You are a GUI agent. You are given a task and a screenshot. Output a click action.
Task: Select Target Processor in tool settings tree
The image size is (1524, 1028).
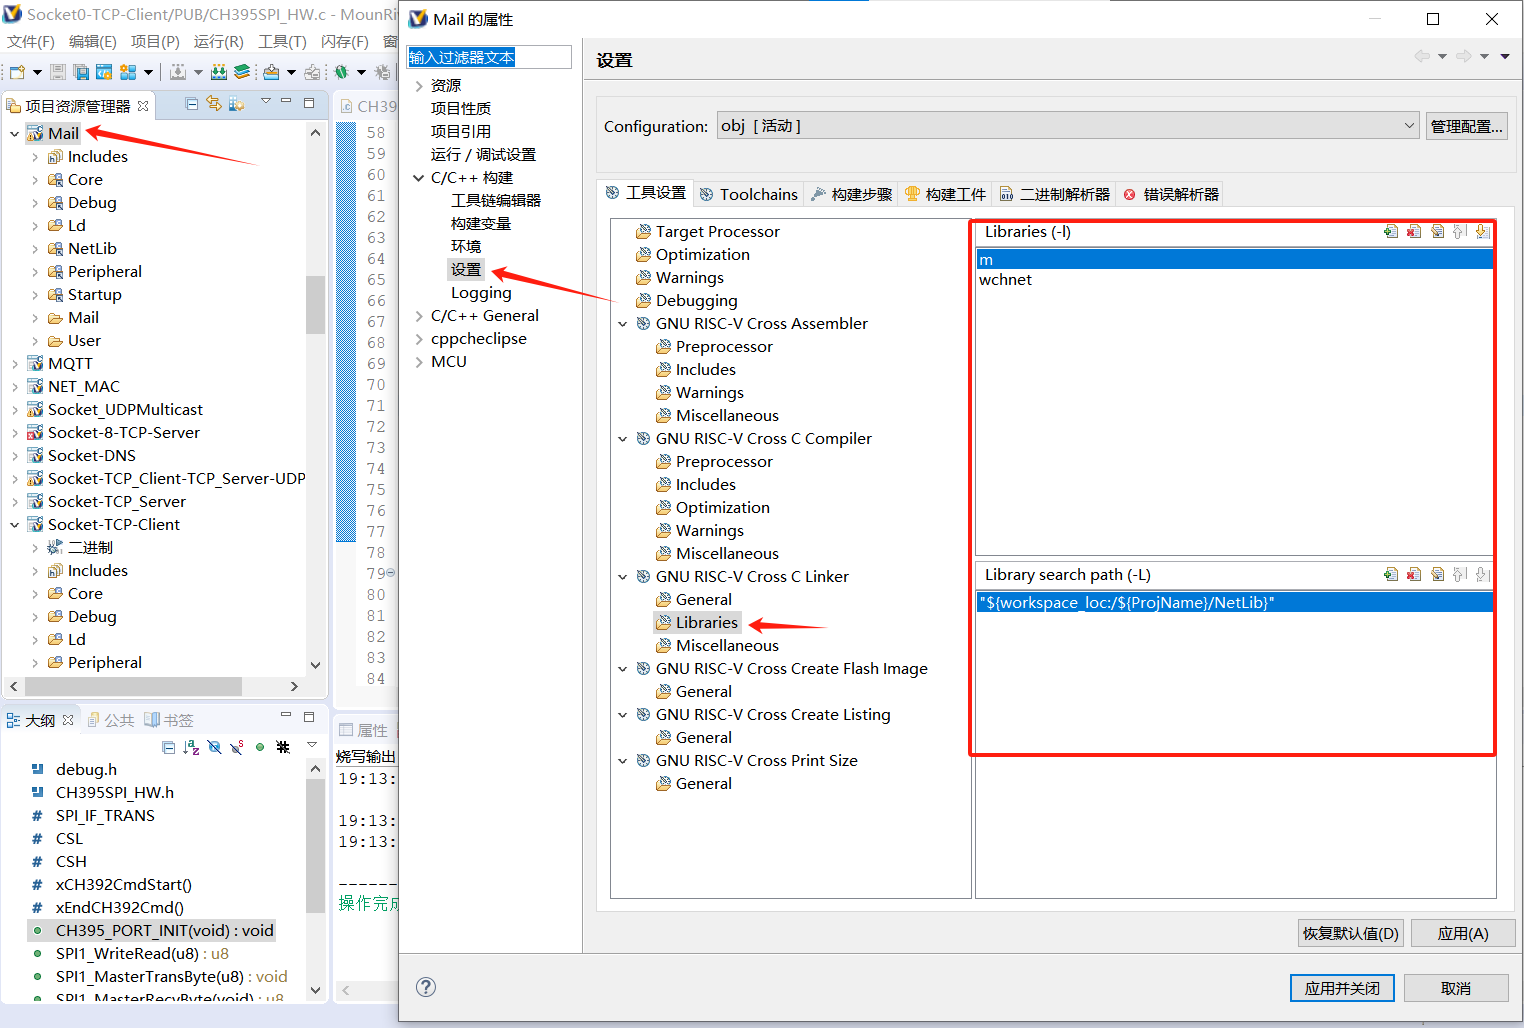click(x=717, y=232)
